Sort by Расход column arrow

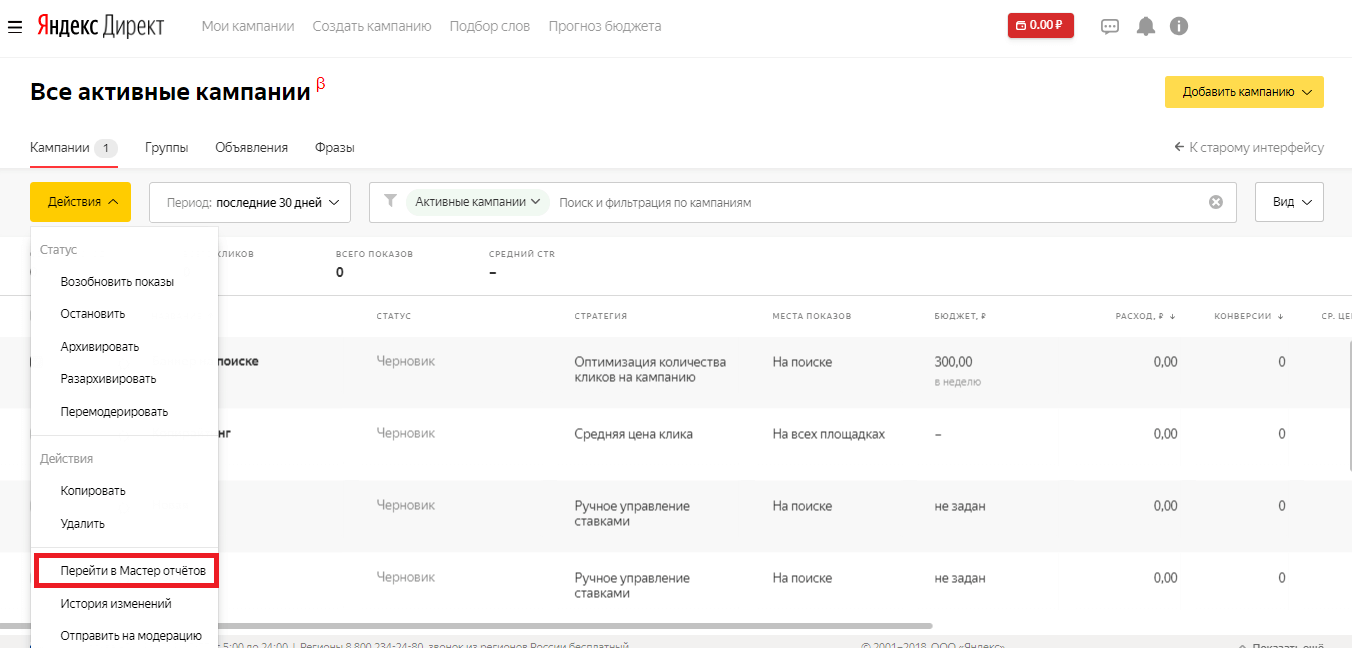[1172, 316]
